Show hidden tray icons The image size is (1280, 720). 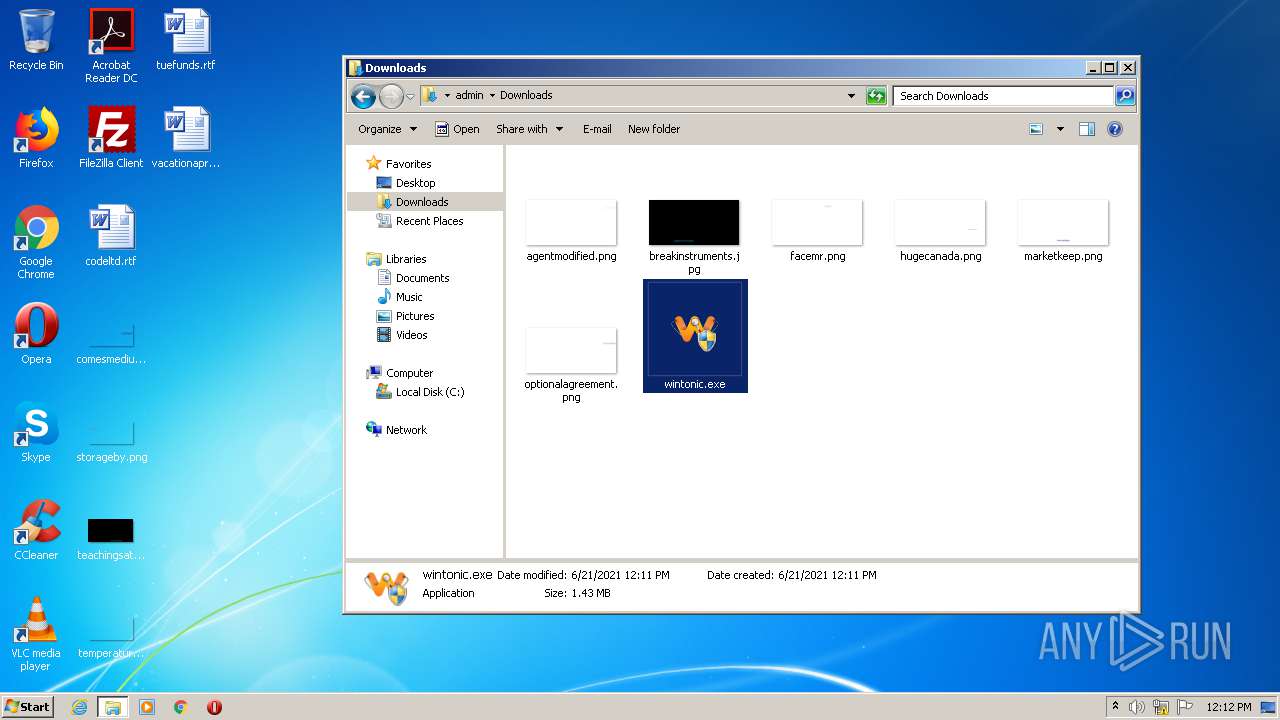tap(1115, 707)
